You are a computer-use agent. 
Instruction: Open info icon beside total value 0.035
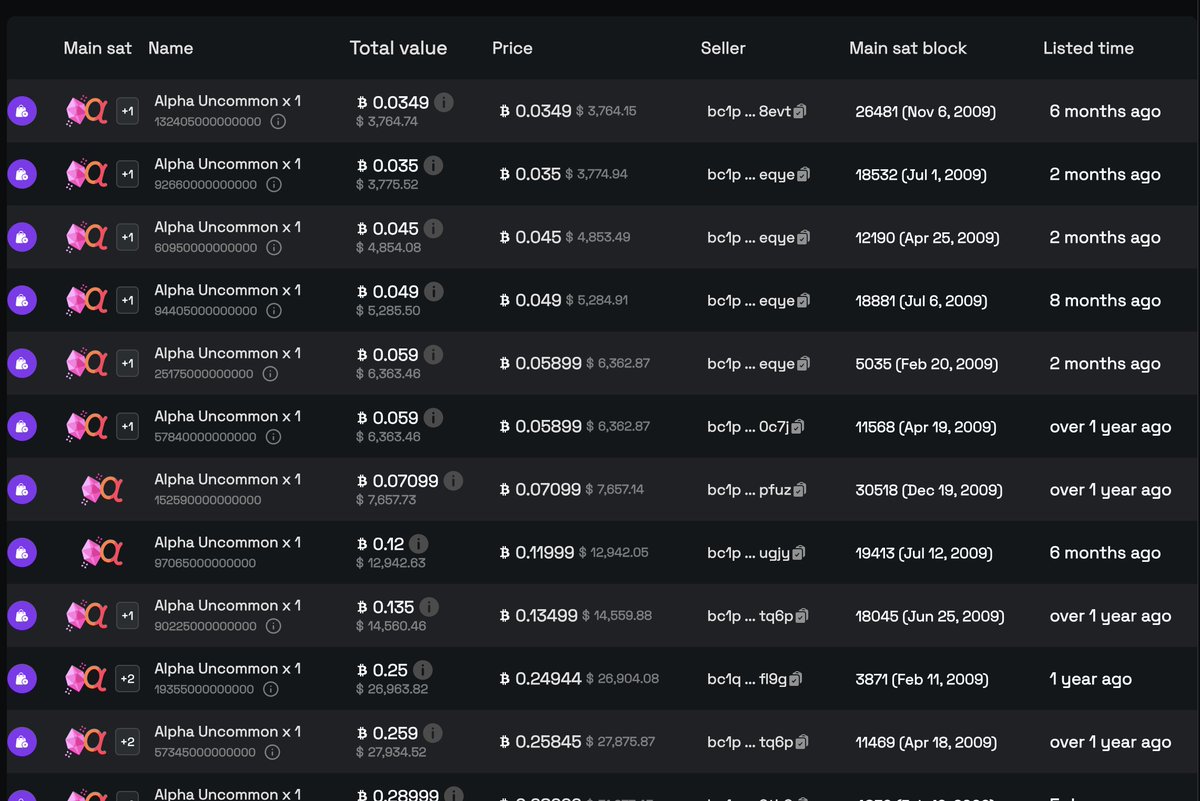pos(433,165)
